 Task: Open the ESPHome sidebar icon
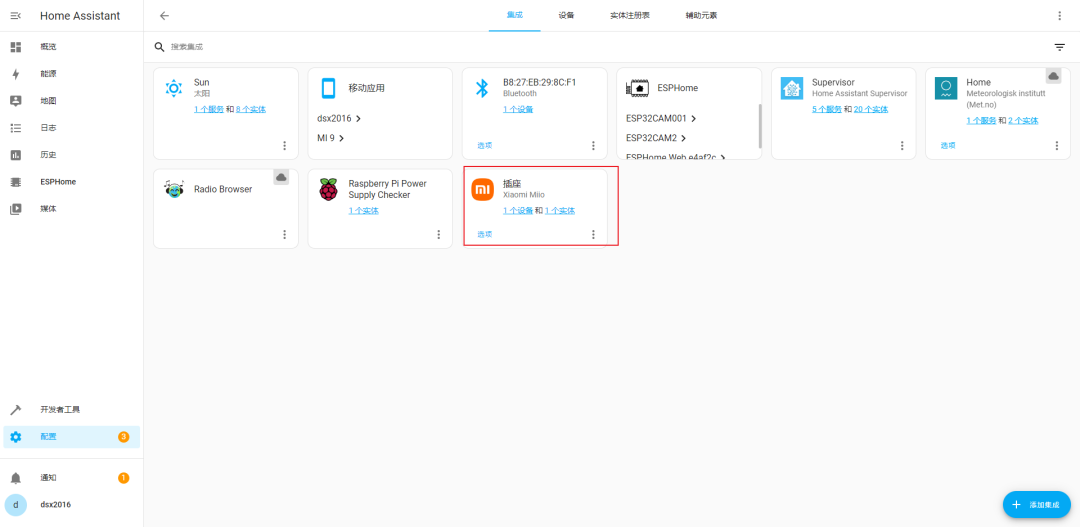(16, 182)
